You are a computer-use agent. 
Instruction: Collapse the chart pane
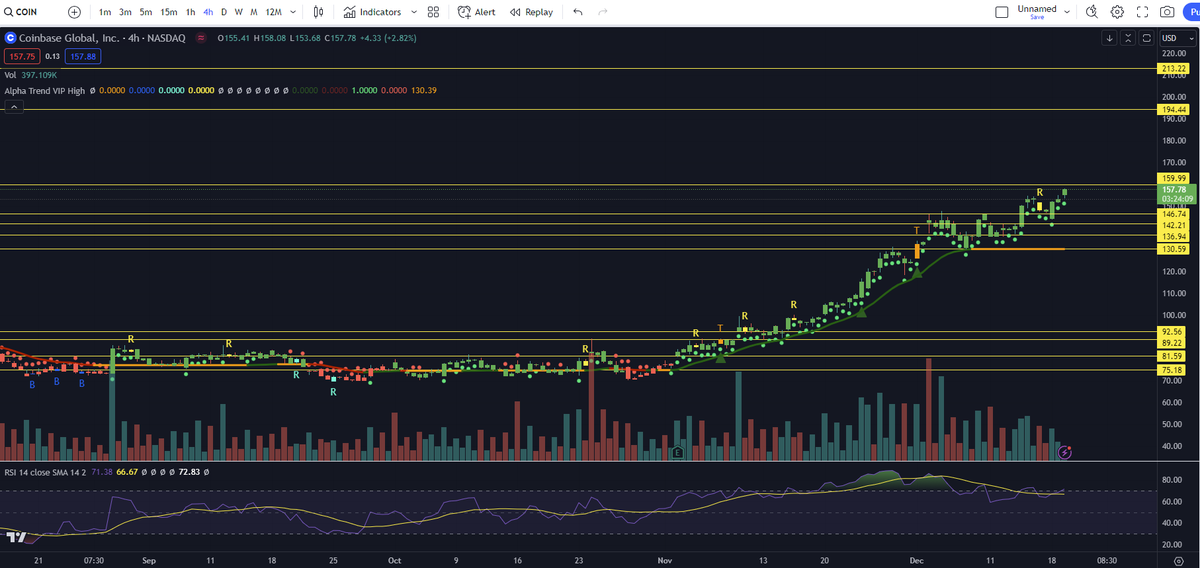pos(1128,38)
